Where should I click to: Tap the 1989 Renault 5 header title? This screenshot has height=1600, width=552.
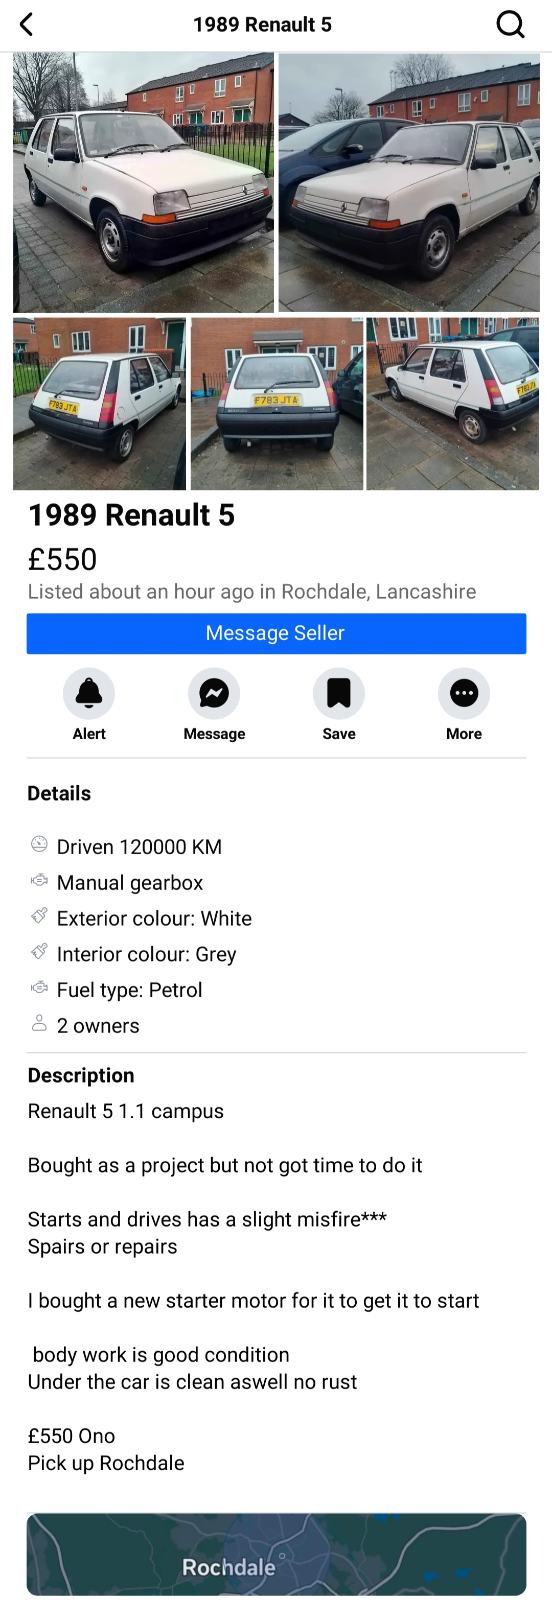[x=262, y=24]
